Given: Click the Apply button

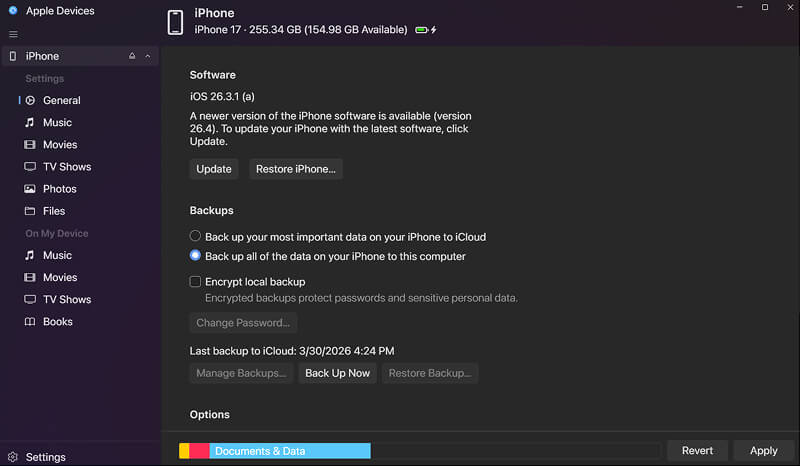Looking at the screenshot, I should click(763, 451).
